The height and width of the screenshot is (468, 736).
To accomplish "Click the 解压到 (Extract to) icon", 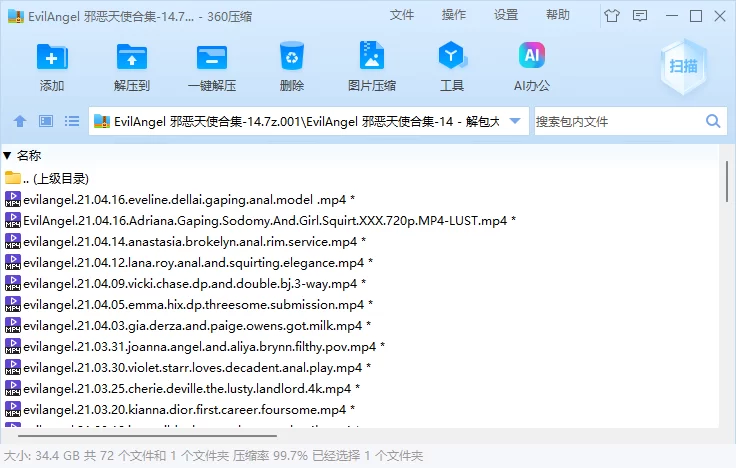I will [x=131, y=58].
